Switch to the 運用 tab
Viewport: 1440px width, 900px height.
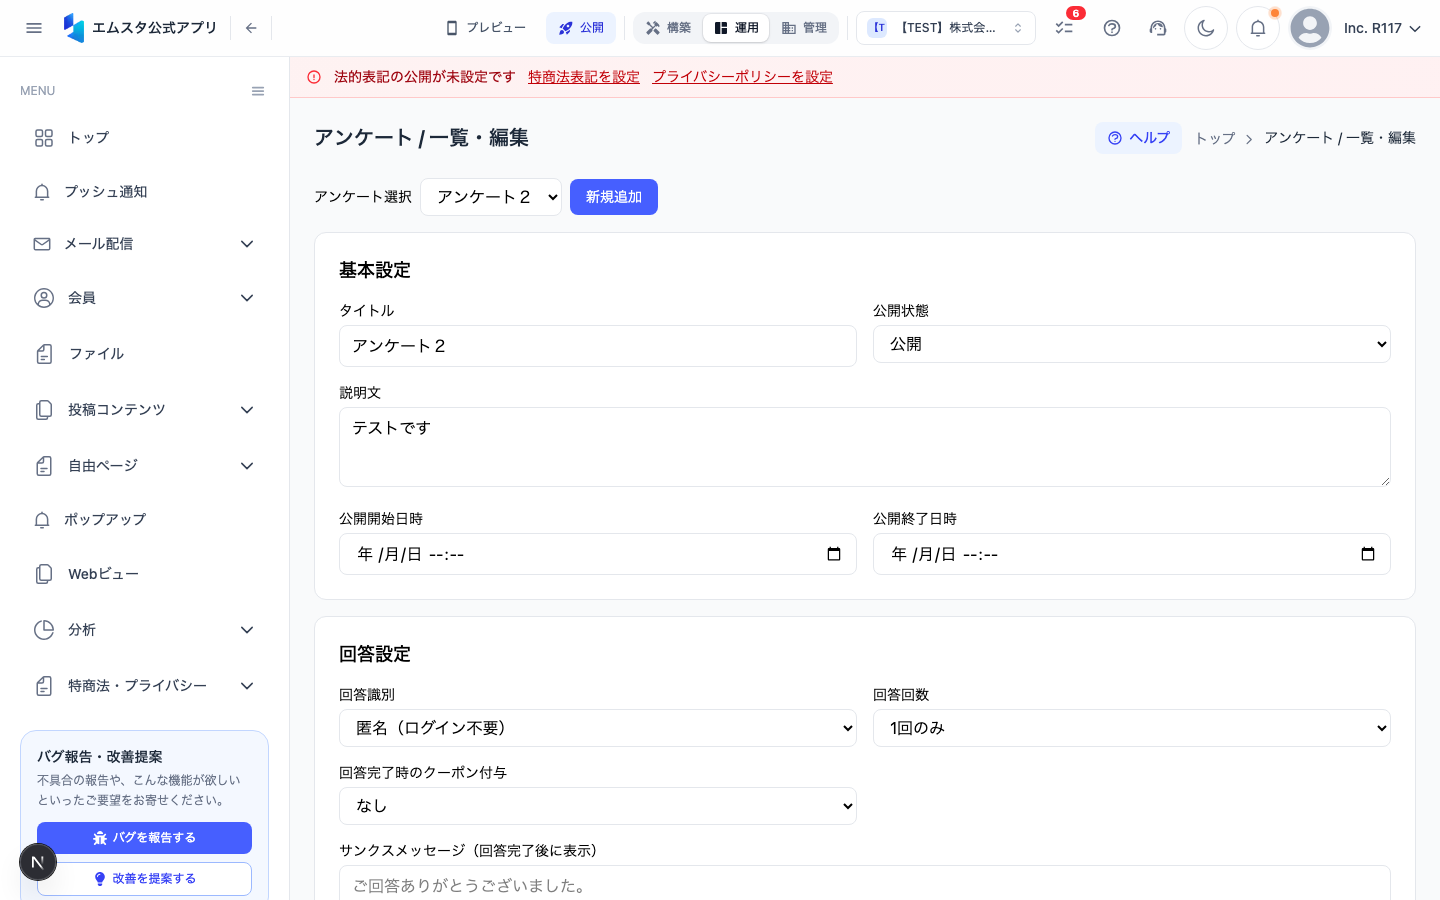tap(736, 28)
